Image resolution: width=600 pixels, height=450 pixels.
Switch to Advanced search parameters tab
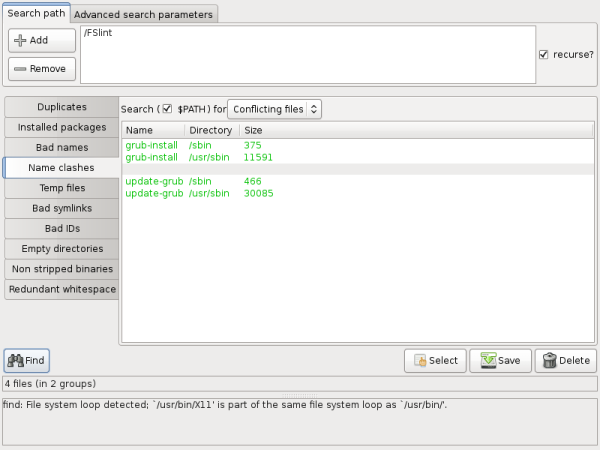coord(144,15)
